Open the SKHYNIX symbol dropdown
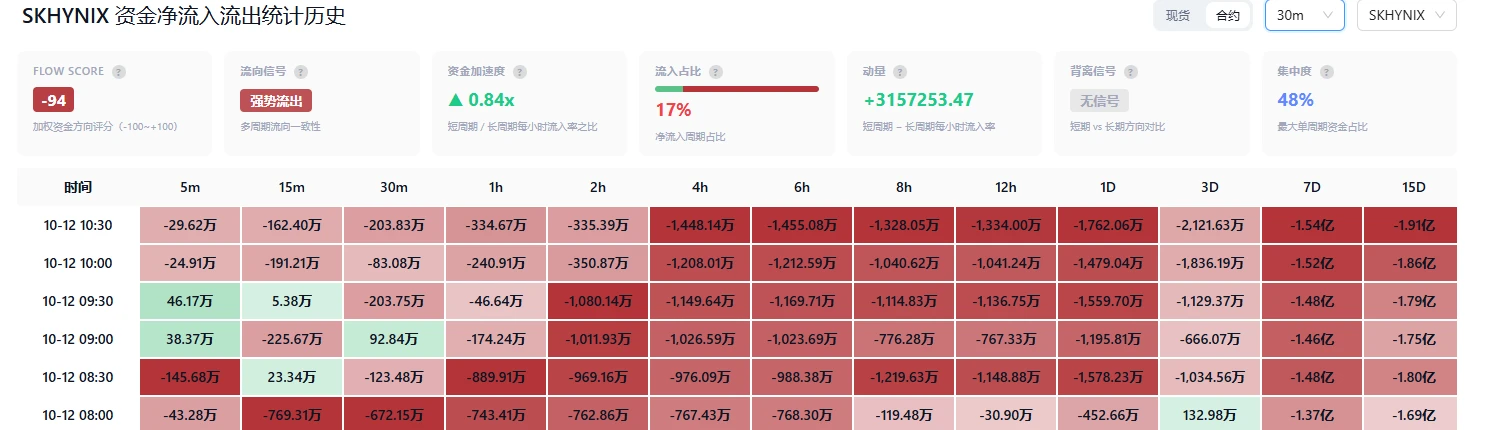This screenshot has width=1509, height=430. click(1406, 15)
